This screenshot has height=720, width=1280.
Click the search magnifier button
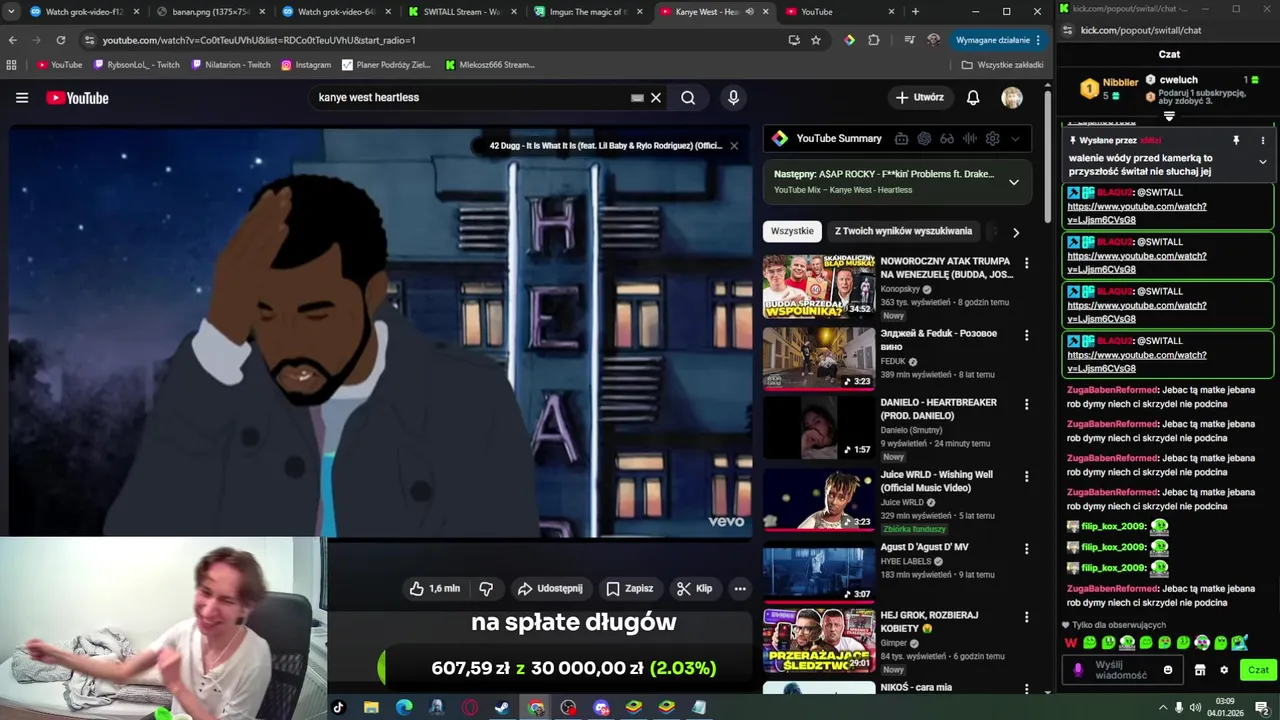click(688, 98)
